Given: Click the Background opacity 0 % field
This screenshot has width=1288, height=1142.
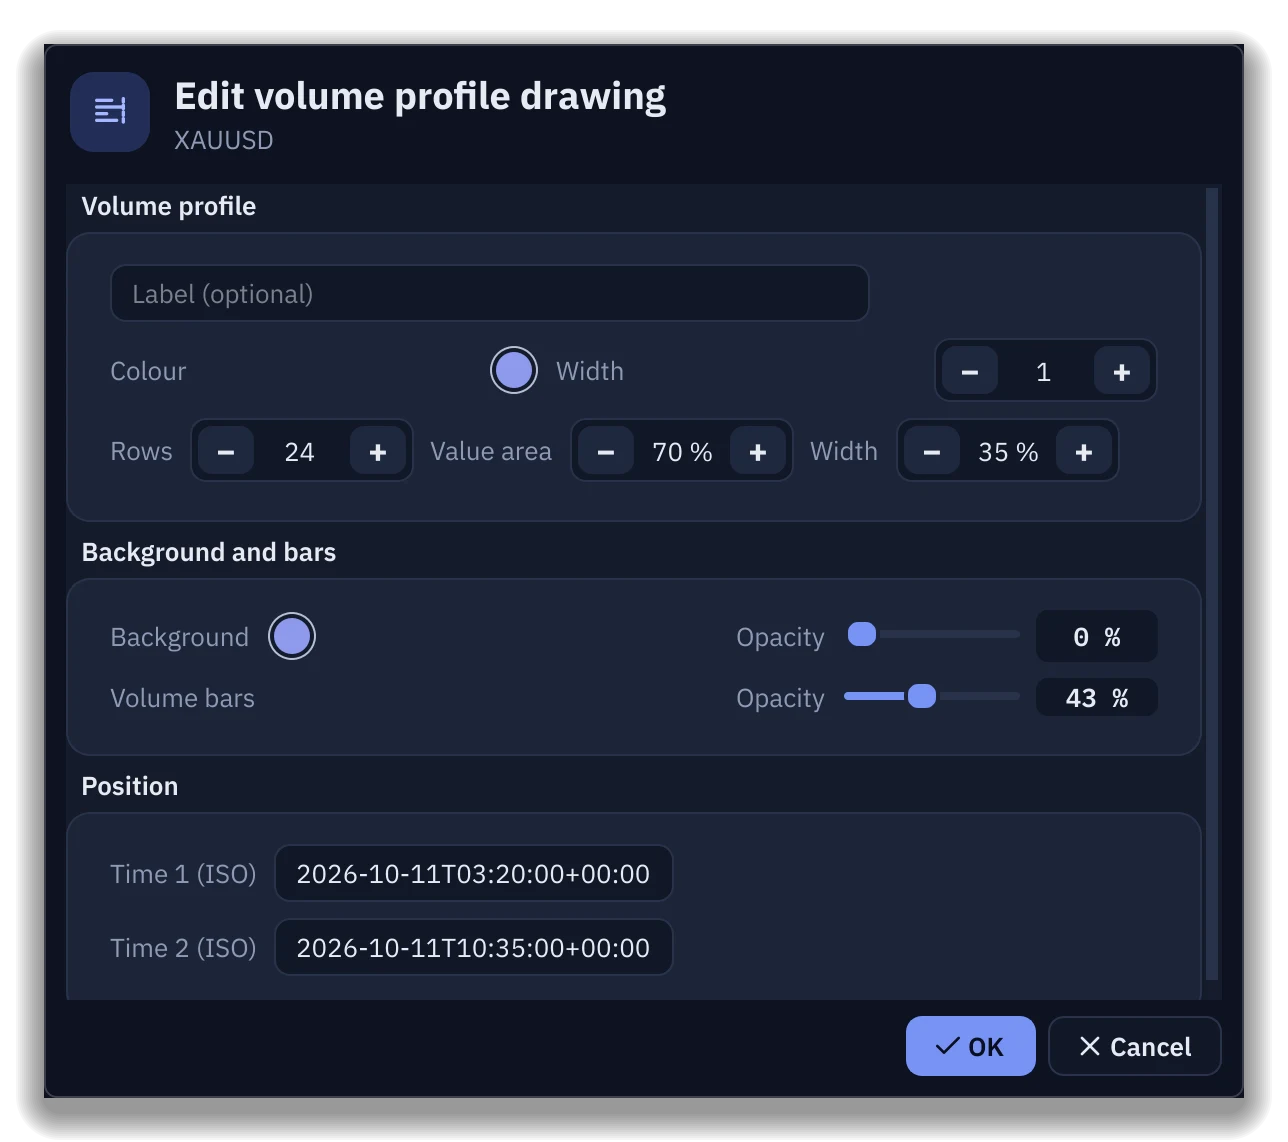Looking at the screenshot, I should 1097,636.
